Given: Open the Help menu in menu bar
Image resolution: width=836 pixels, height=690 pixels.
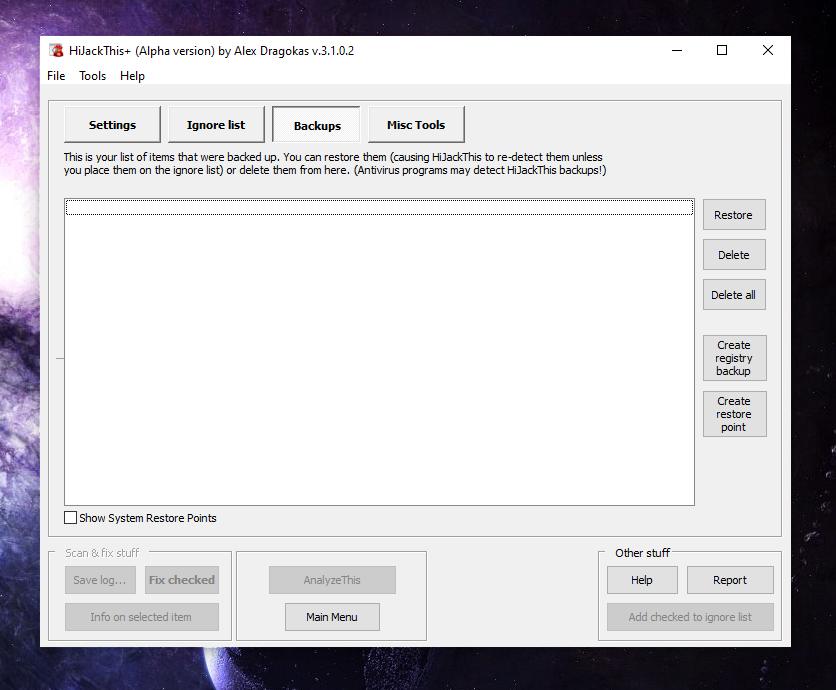Looking at the screenshot, I should [132, 76].
